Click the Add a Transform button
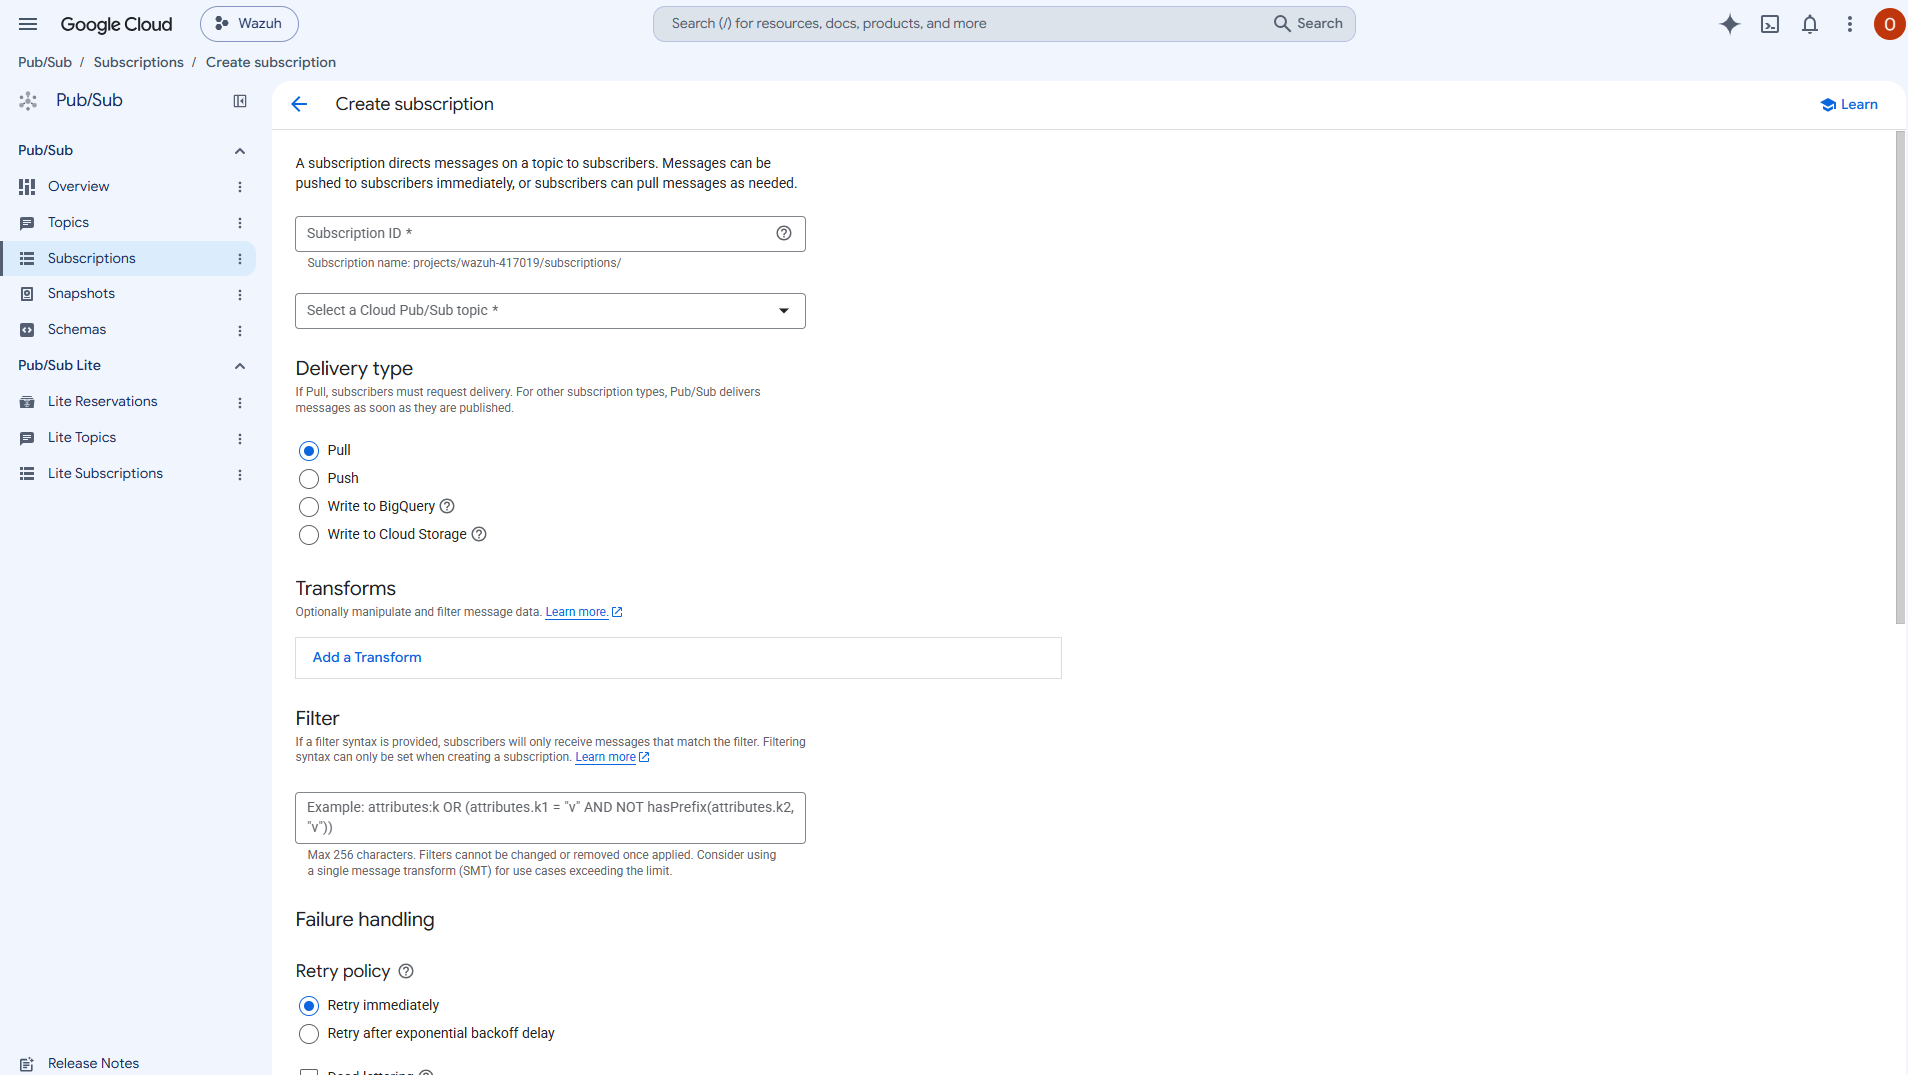Image resolution: width=1908 pixels, height=1075 pixels. coord(367,657)
